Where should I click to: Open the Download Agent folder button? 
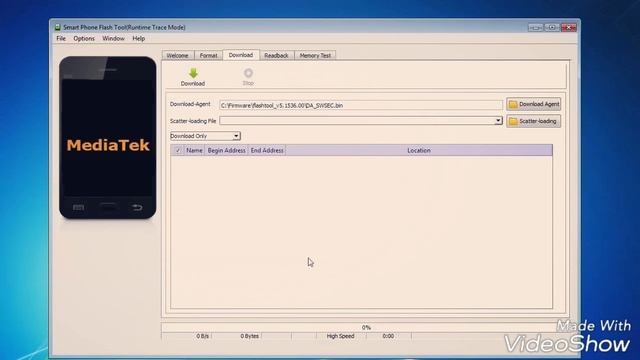pos(533,104)
